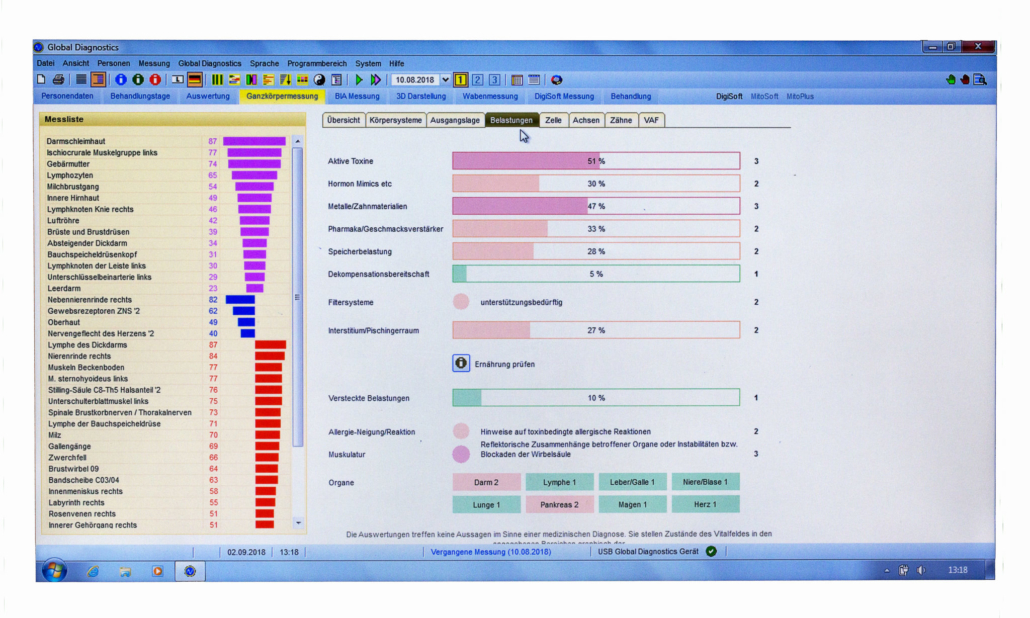Click the double play arrow icon
The image size is (1030, 618).
point(375,79)
